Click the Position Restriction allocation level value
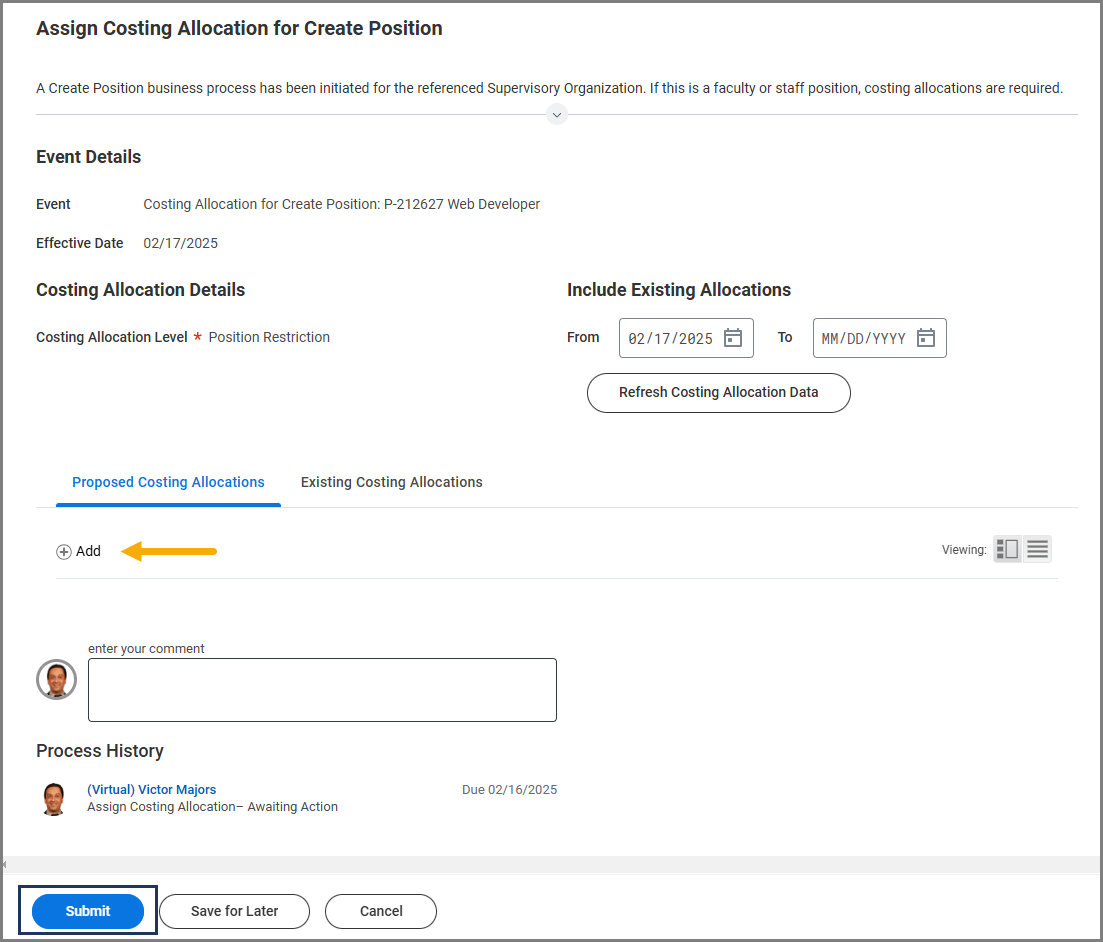Viewport: 1103px width, 942px height. 269,337
